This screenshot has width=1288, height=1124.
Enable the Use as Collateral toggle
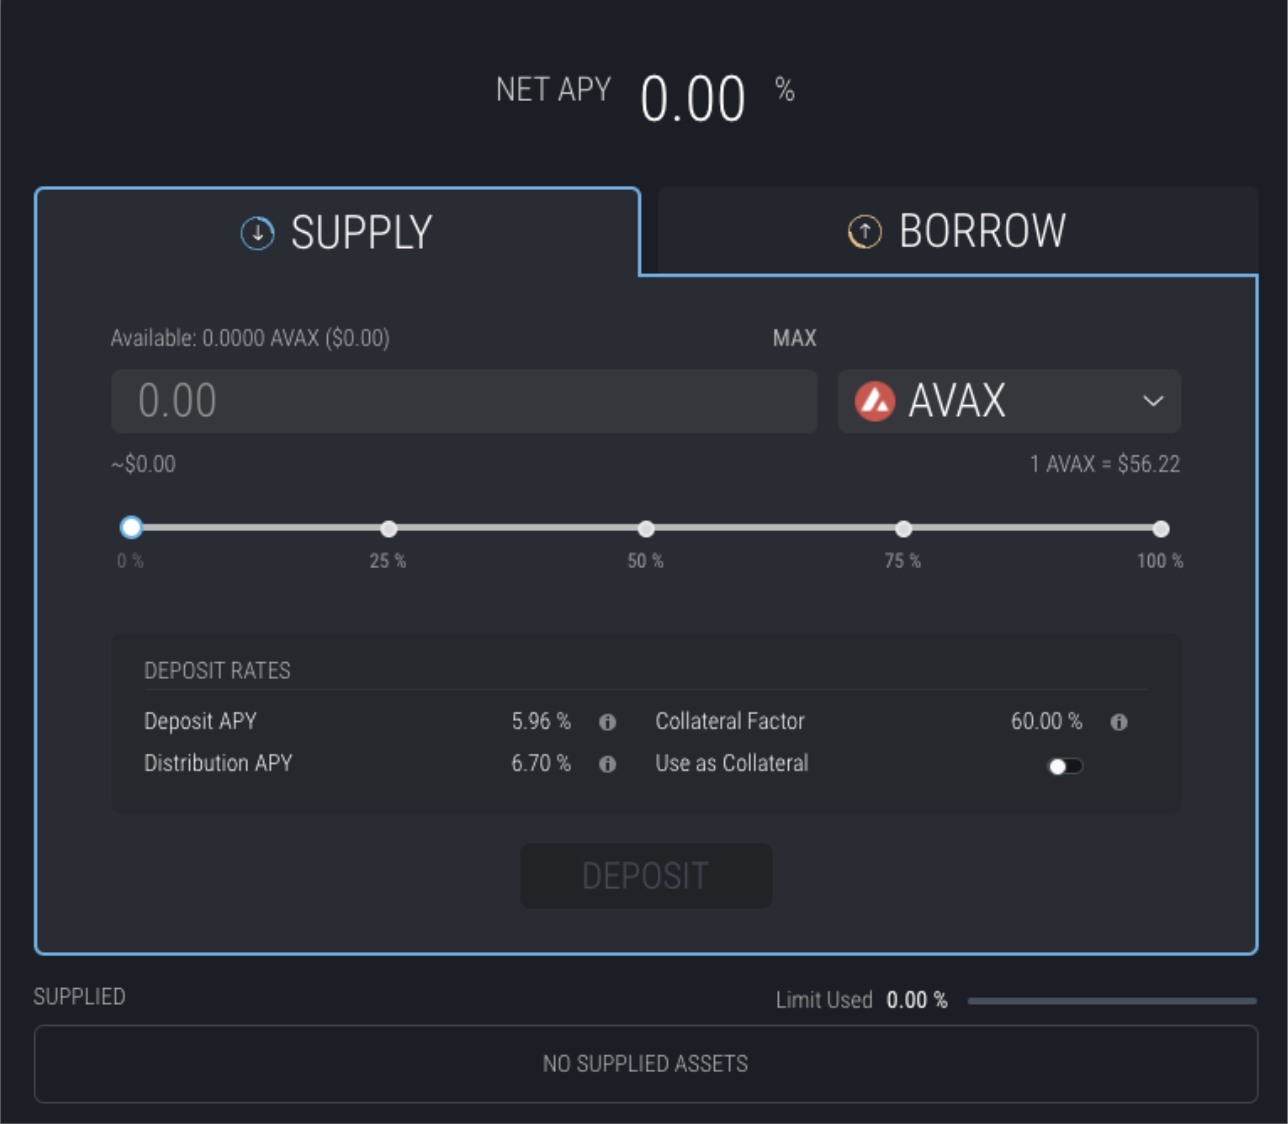click(1065, 765)
